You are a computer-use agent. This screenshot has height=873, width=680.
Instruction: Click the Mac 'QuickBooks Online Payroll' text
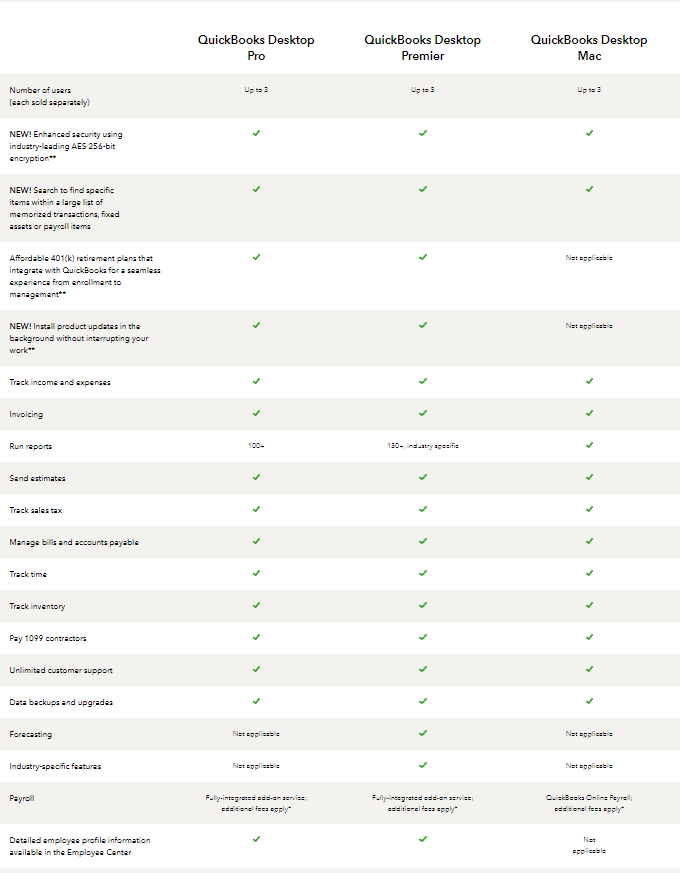(x=589, y=798)
